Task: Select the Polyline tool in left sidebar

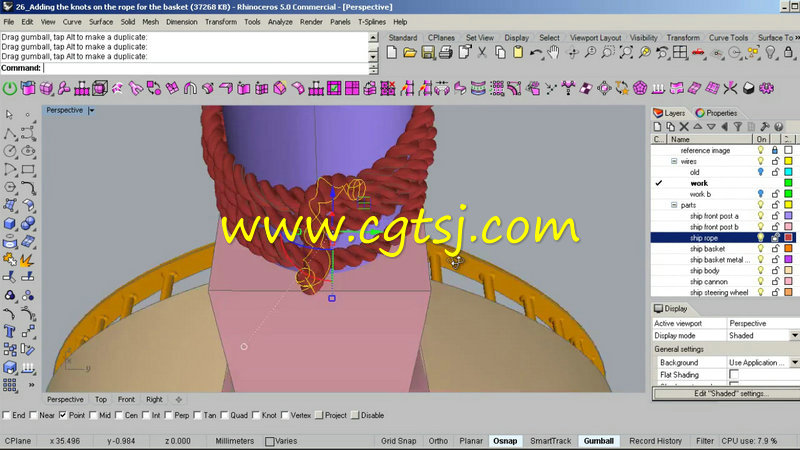Action: [x=9, y=133]
